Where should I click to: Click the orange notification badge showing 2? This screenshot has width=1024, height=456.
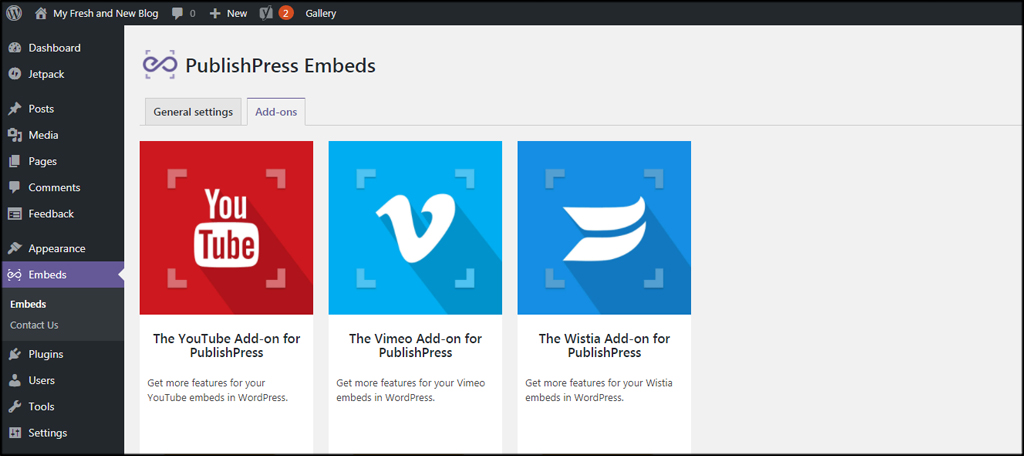[x=285, y=13]
